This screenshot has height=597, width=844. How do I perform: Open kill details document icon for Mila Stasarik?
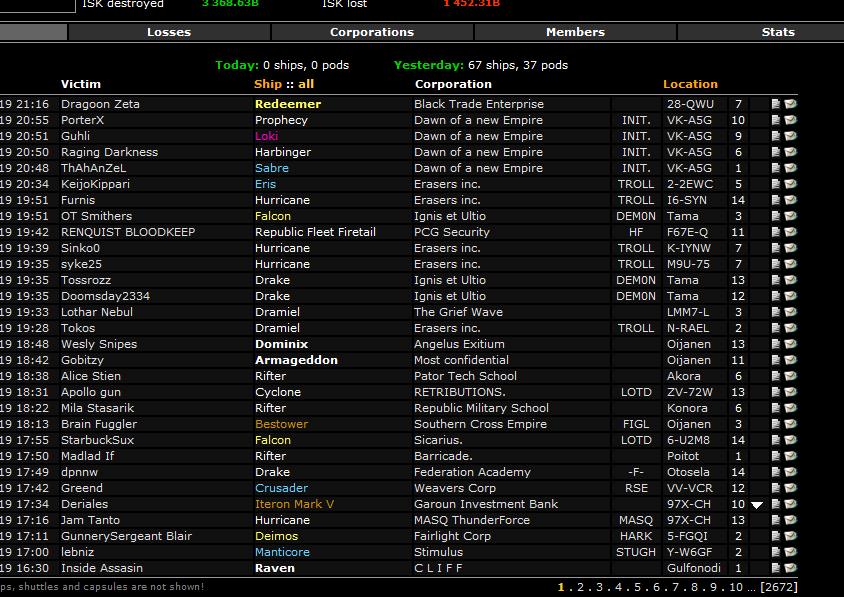coord(776,408)
